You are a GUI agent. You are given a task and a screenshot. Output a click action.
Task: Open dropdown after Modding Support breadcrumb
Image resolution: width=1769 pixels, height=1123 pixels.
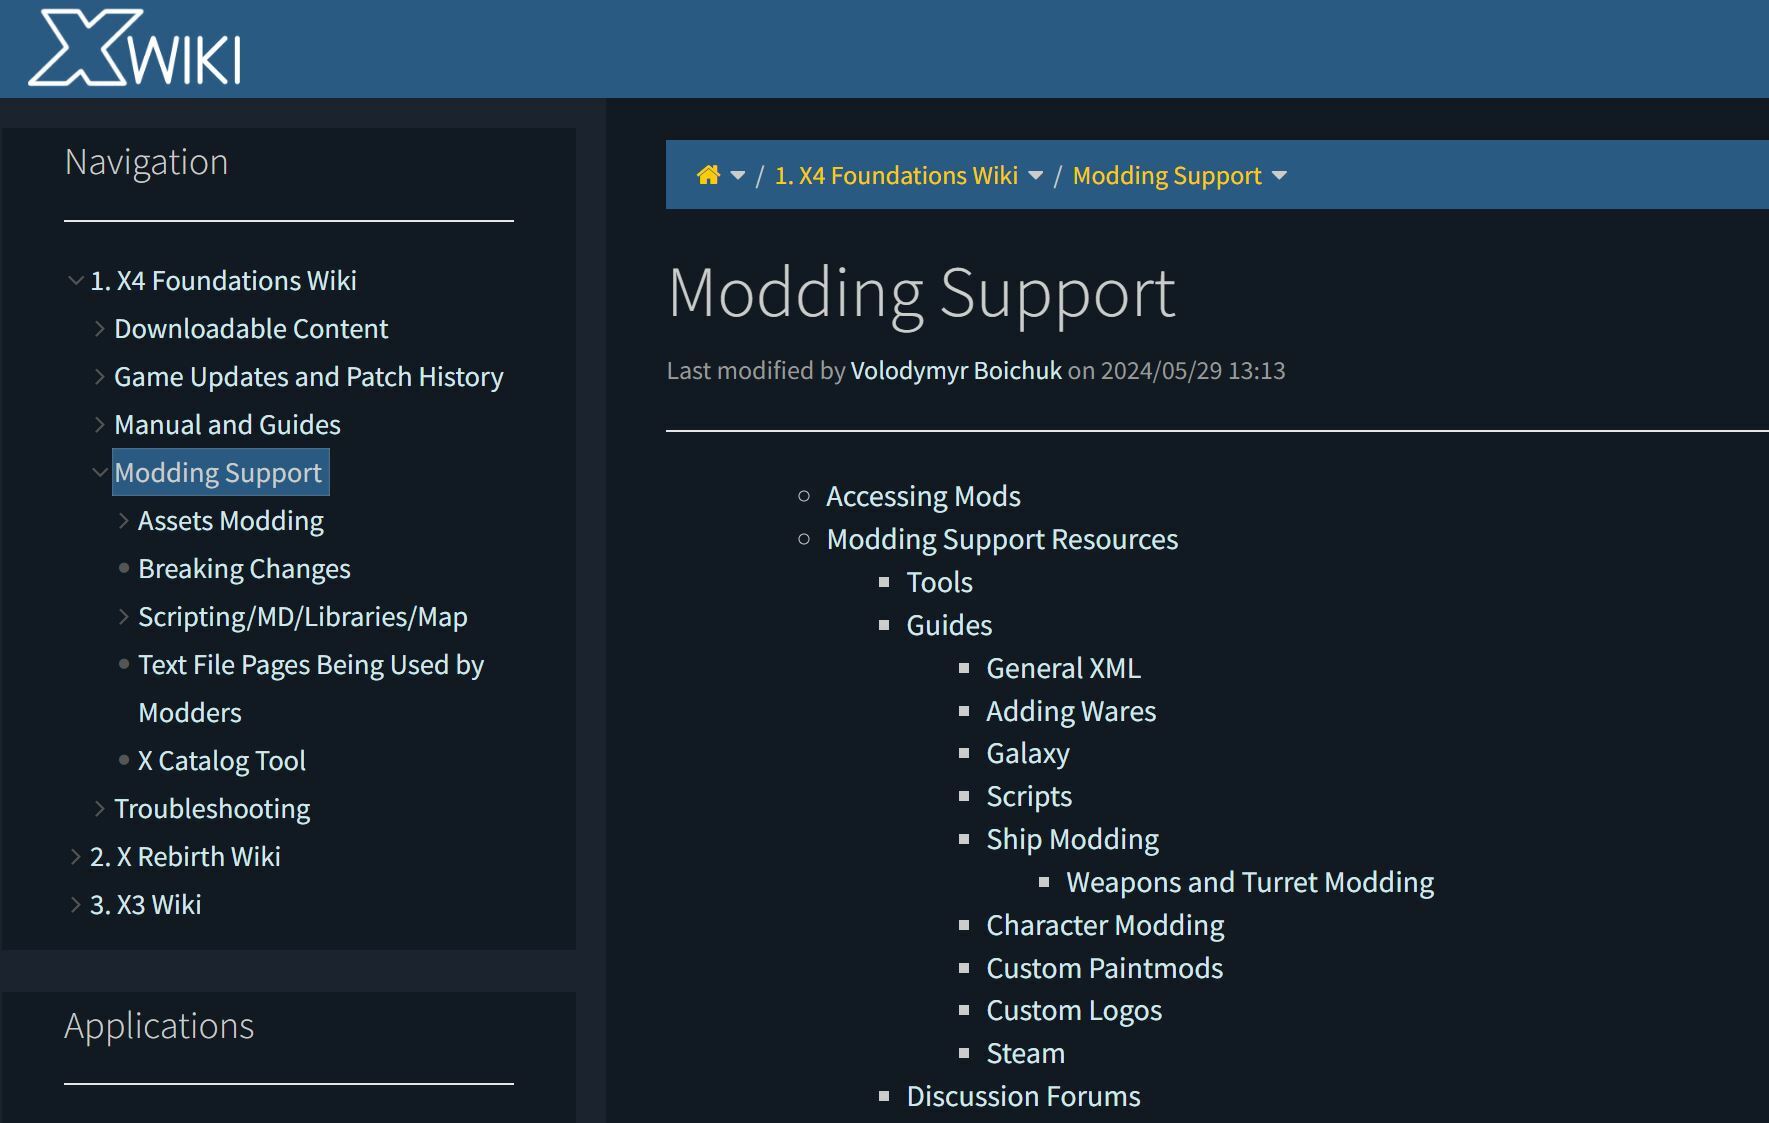(x=1279, y=176)
